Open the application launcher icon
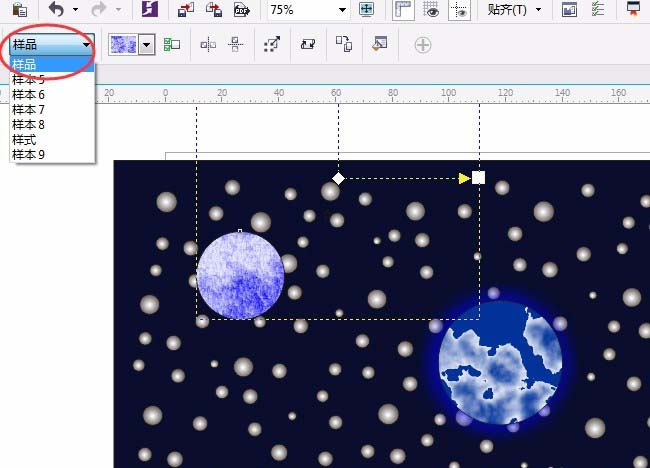650x468 pixels. [633, 9]
